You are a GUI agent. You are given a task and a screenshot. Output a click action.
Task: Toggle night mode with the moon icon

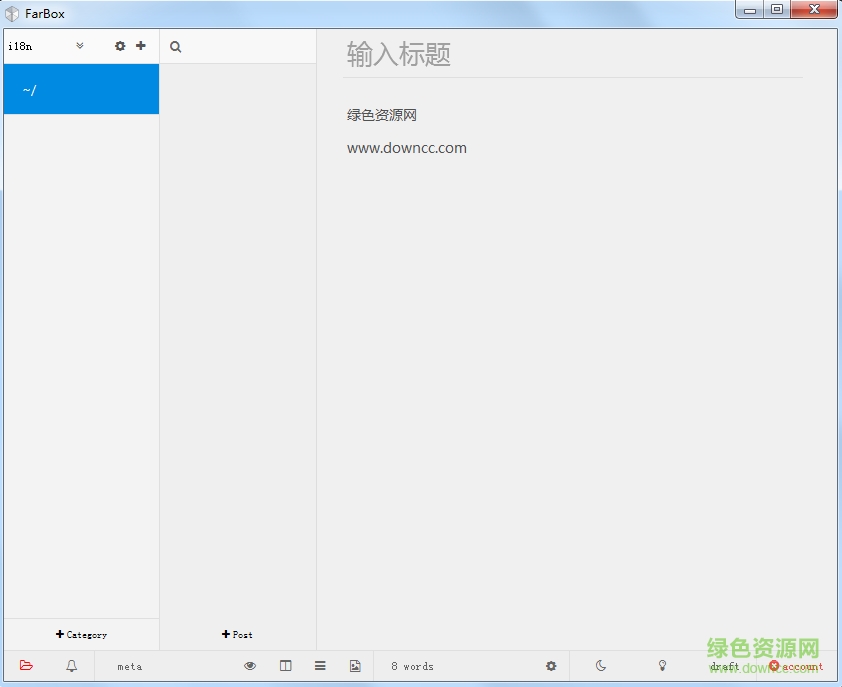coord(601,666)
